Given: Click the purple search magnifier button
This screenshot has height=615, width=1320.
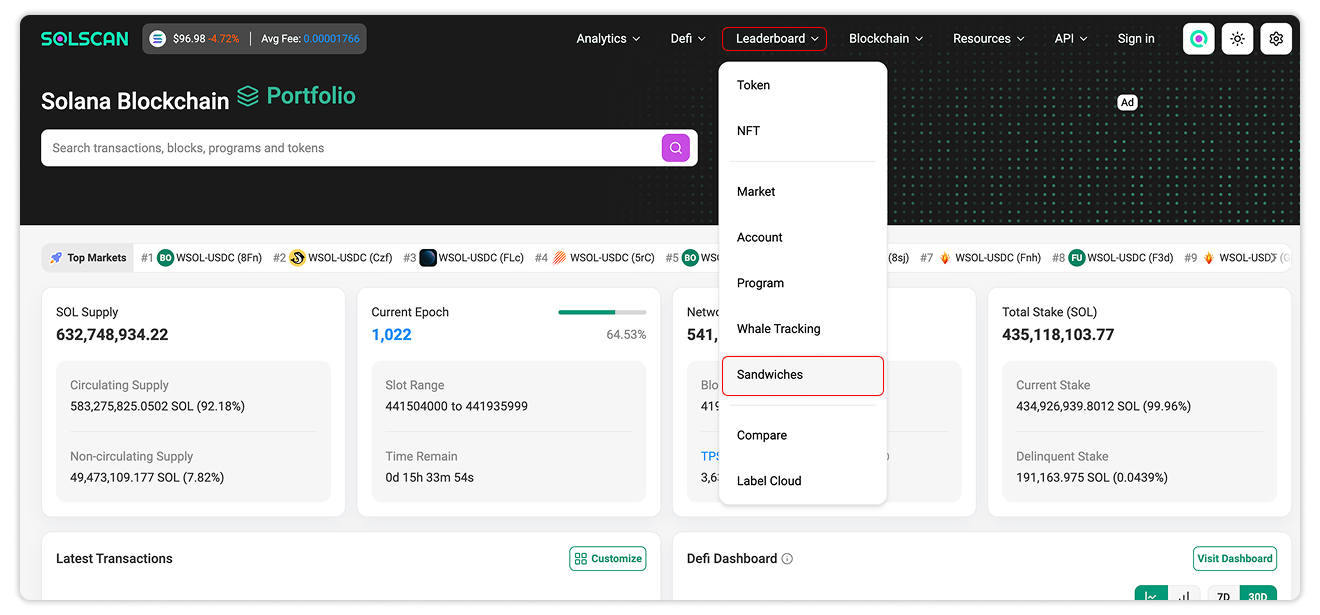Looking at the screenshot, I should pyautogui.click(x=676, y=148).
